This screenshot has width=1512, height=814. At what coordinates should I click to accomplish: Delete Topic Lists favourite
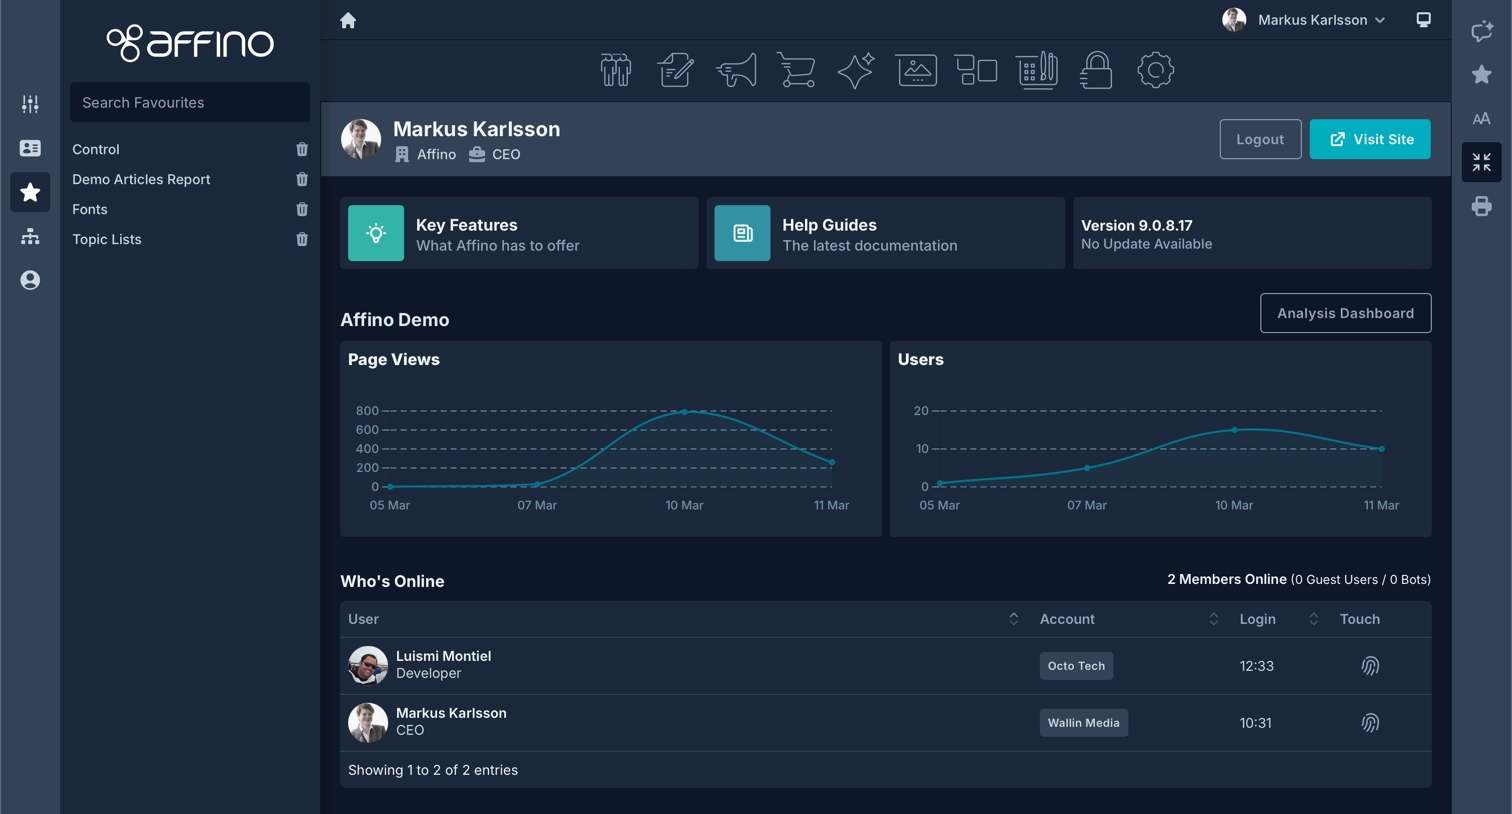coord(302,239)
